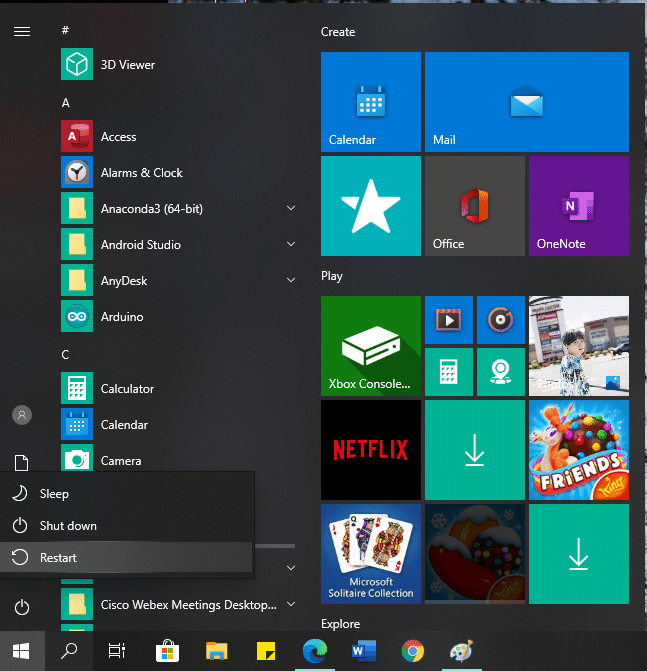647x671 pixels.
Task: Open the user account icon
Action: (x=22, y=415)
